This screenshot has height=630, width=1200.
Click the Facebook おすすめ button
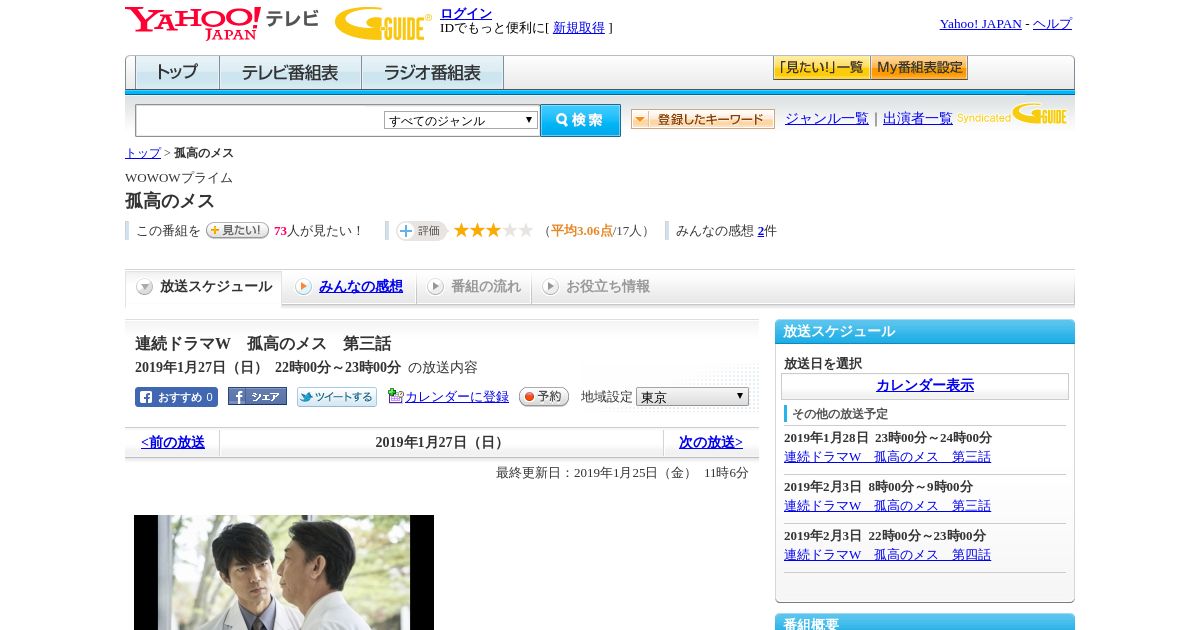[x=176, y=397]
